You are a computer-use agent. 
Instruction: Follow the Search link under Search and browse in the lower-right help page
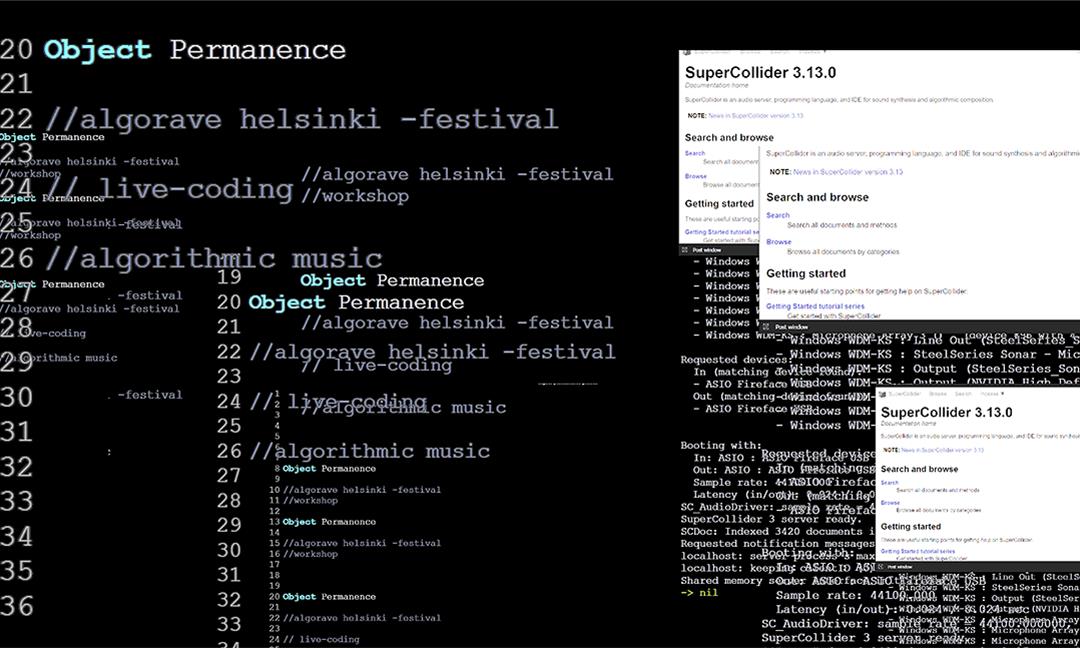tap(889, 483)
